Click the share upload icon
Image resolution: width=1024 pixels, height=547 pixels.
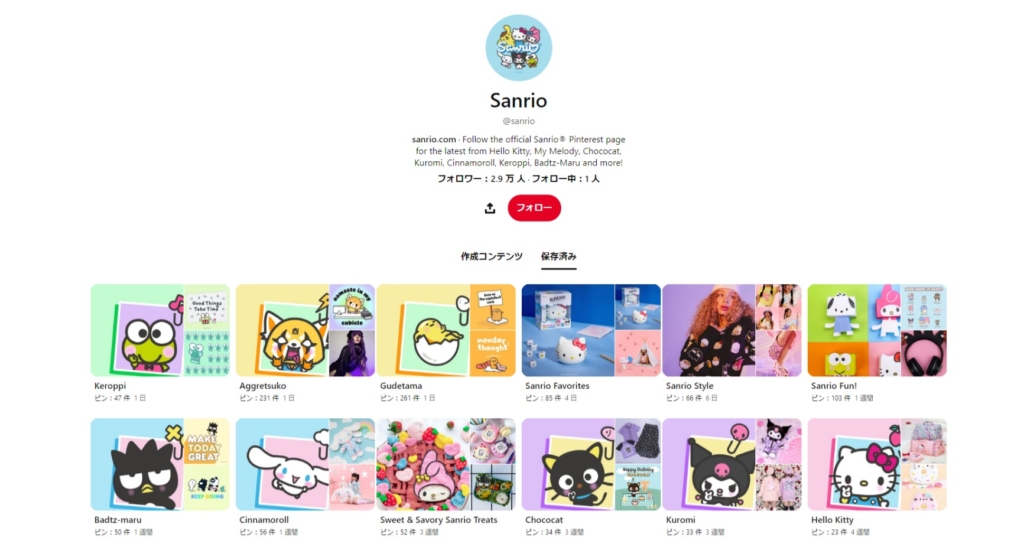(490, 208)
